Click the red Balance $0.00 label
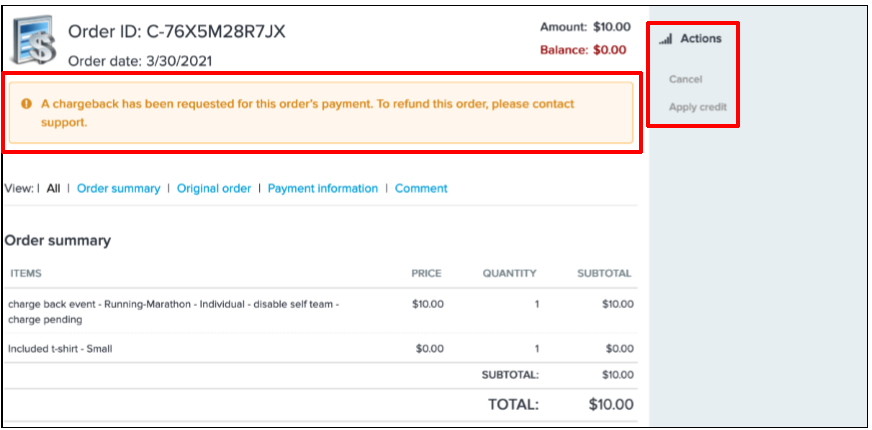This screenshot has height=430, width=872. click(x=583, y=50)
